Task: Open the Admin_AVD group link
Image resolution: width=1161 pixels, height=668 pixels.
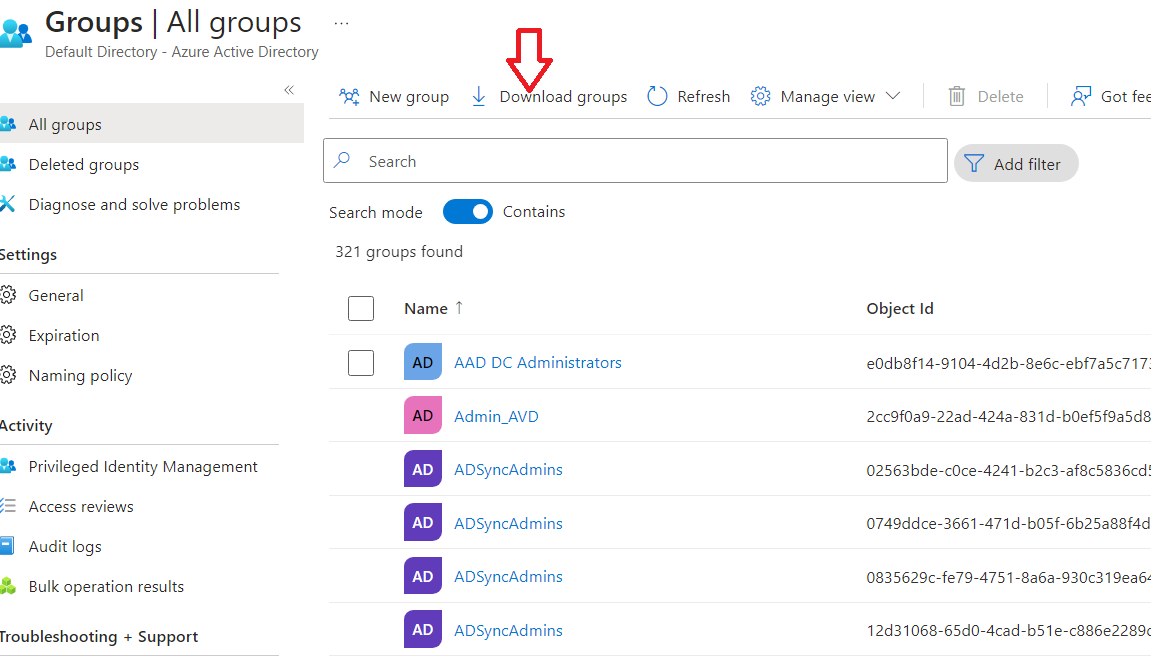Action: [496, 416]
